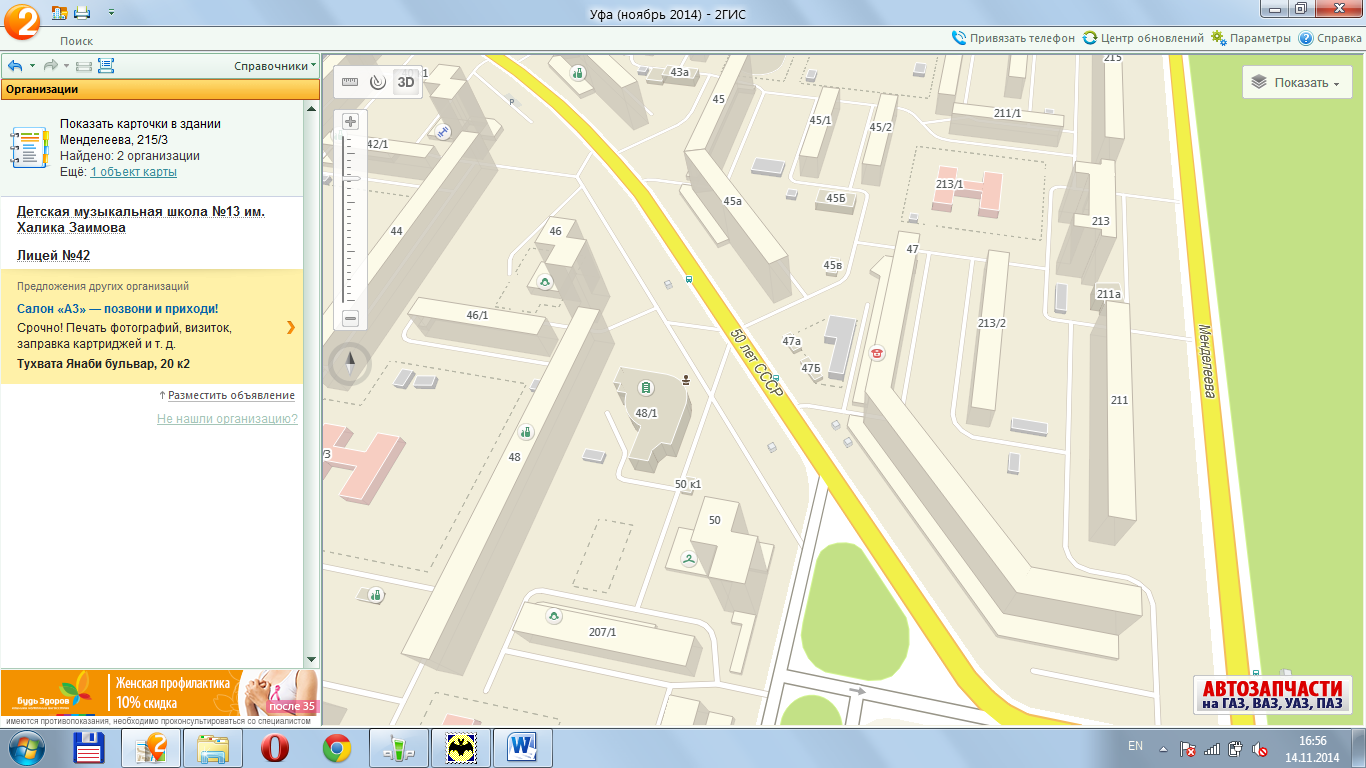Select the radius search tool on map
Screen dimensions: 1366x768
[x=377, y=82]
